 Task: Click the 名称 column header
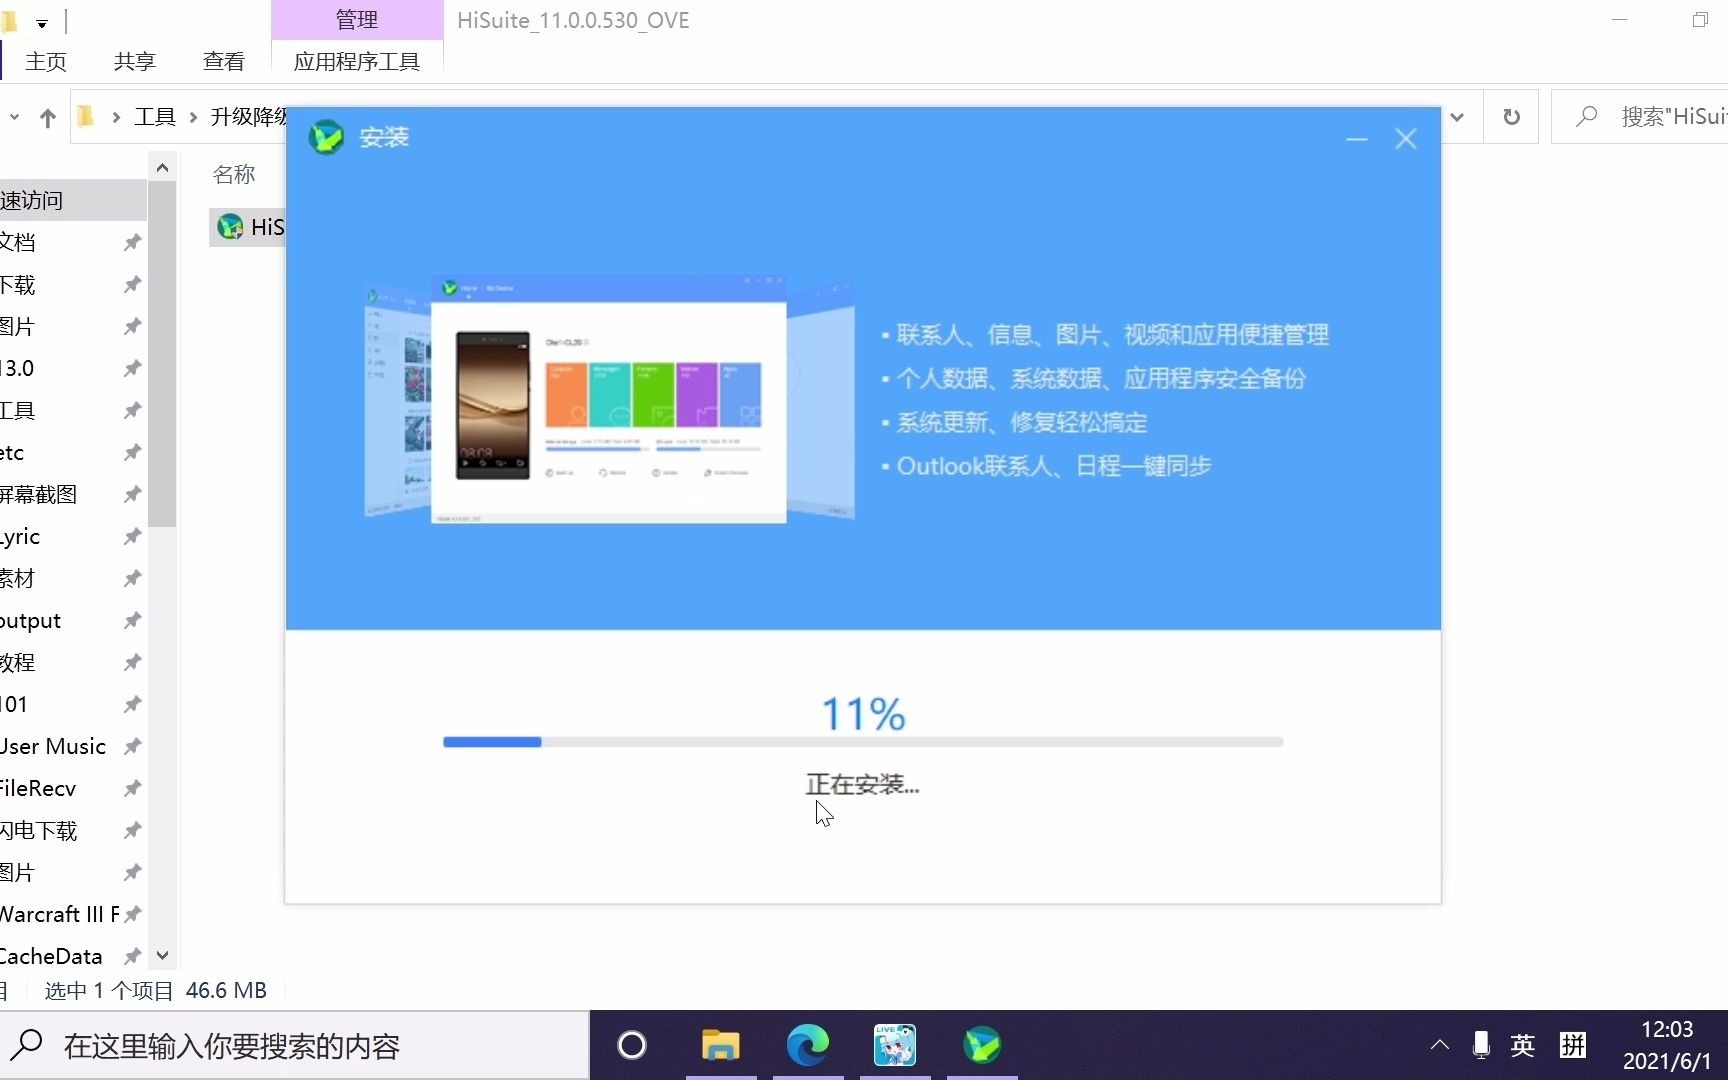point(234,174)
